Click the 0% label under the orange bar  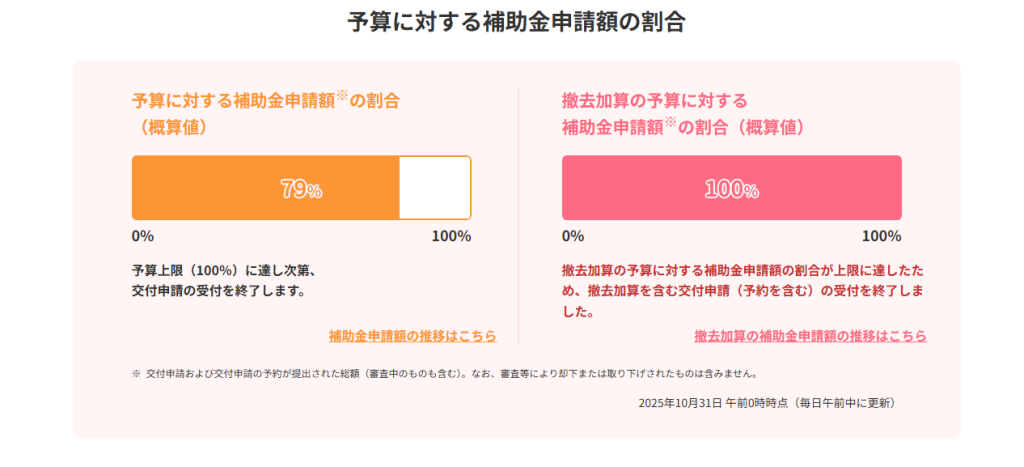(142, 237)
